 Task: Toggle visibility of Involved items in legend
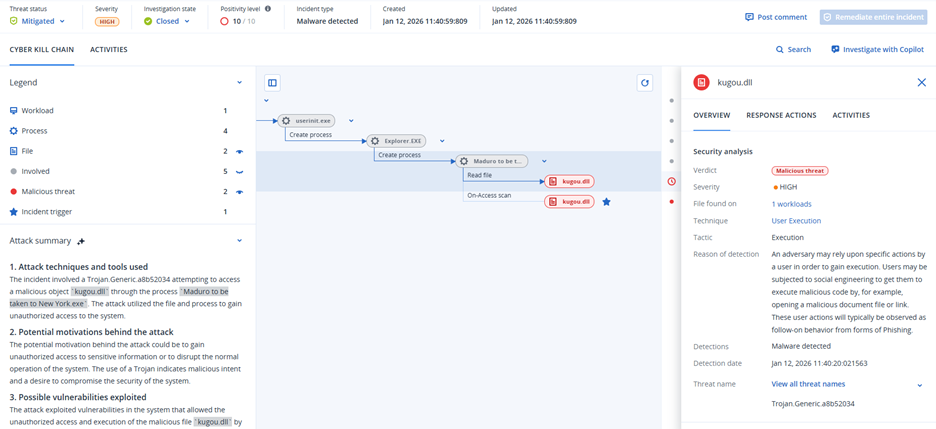239,171
